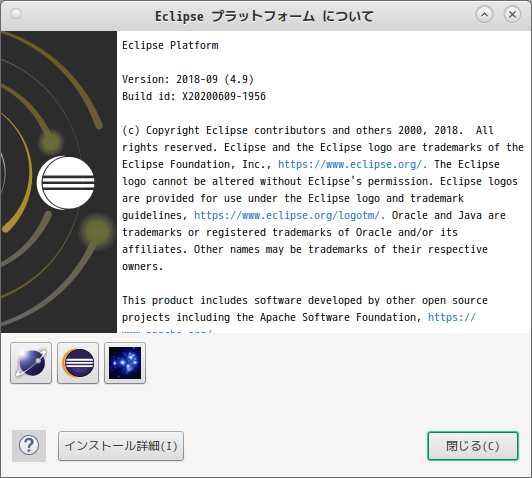
Task: Open help with the question mark icon
Action: (x=29, y=446)
